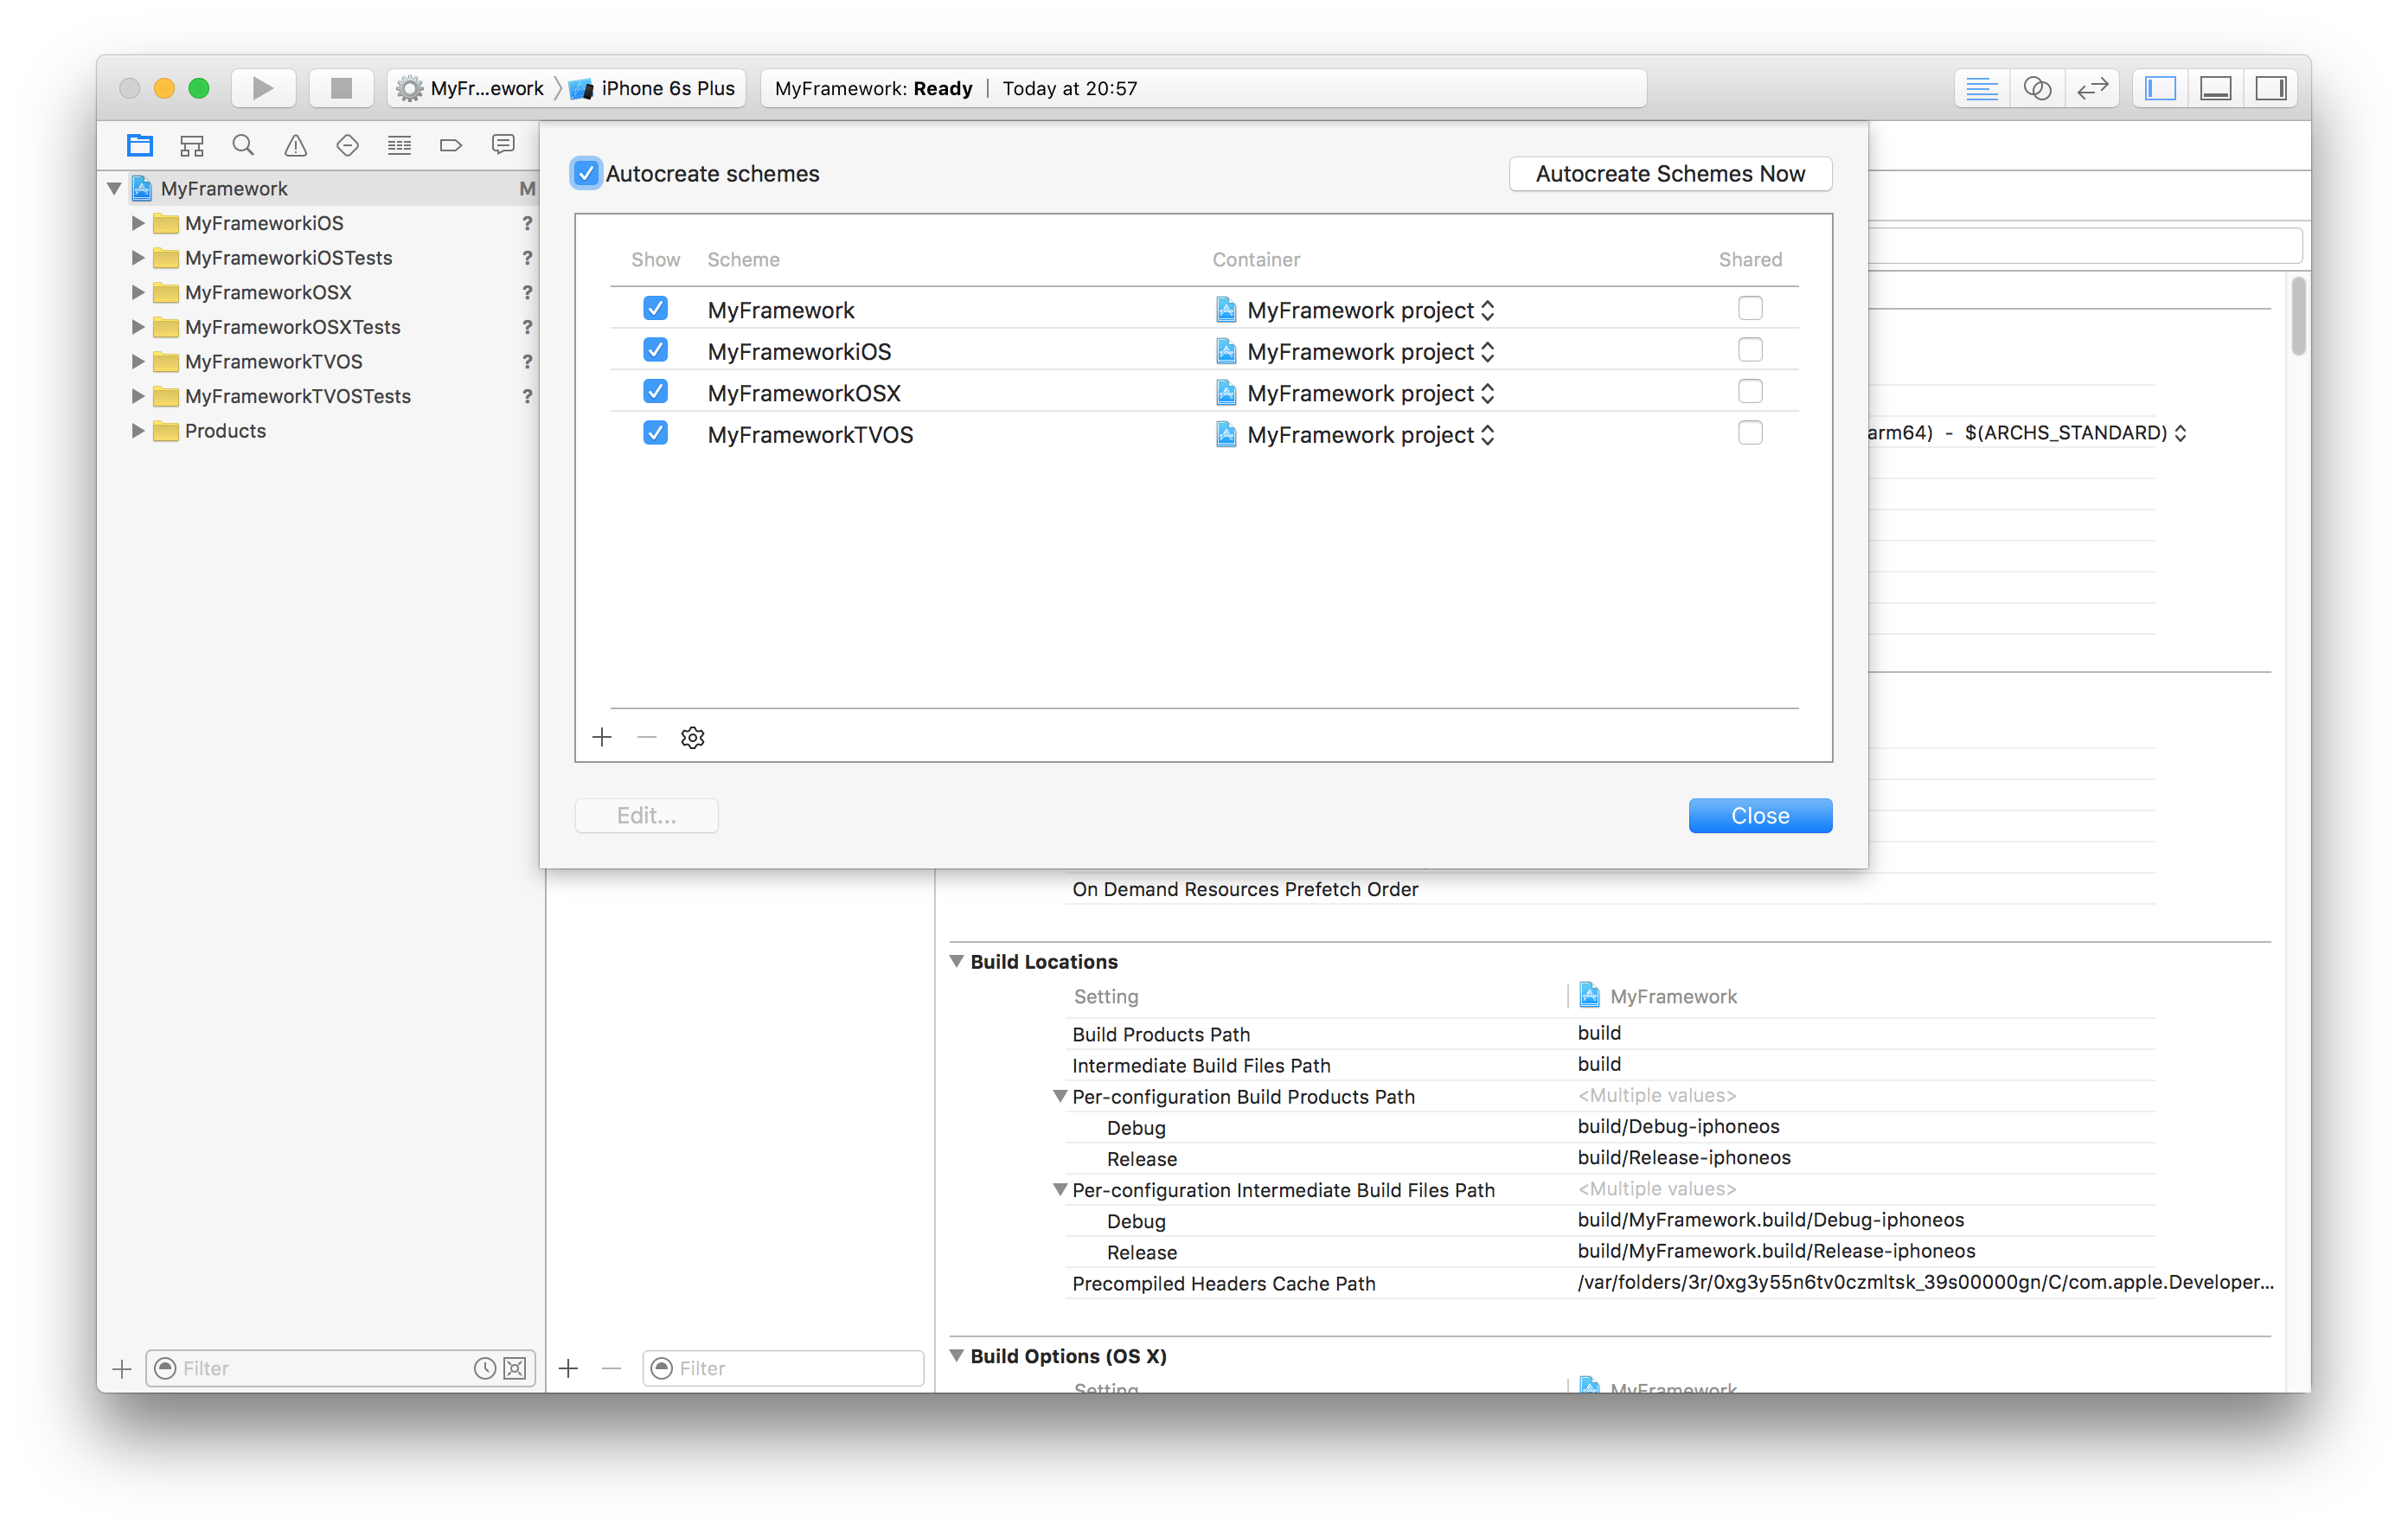
Task: Select the MyFrameworkTVOS scheme row
Action: pyautogui.click(x=1204, y=434)
